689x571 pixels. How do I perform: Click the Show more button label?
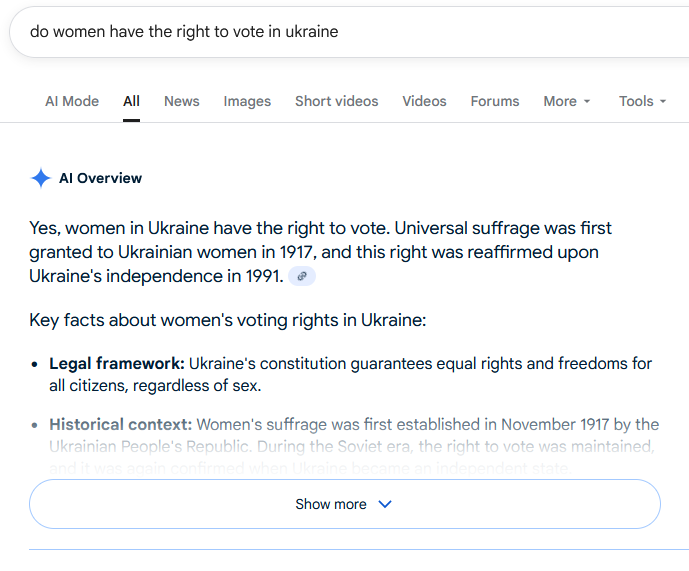click(x=331, y=504)
